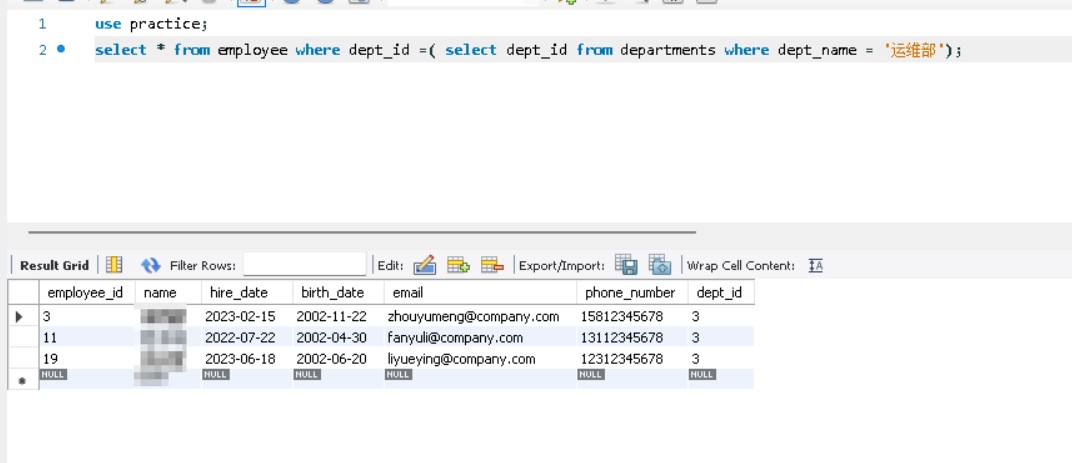The height and width of the screenshot is (463, 1072).
Task: Click the phone_number column header
Action: pyautogui.click(x=630, y=293)
